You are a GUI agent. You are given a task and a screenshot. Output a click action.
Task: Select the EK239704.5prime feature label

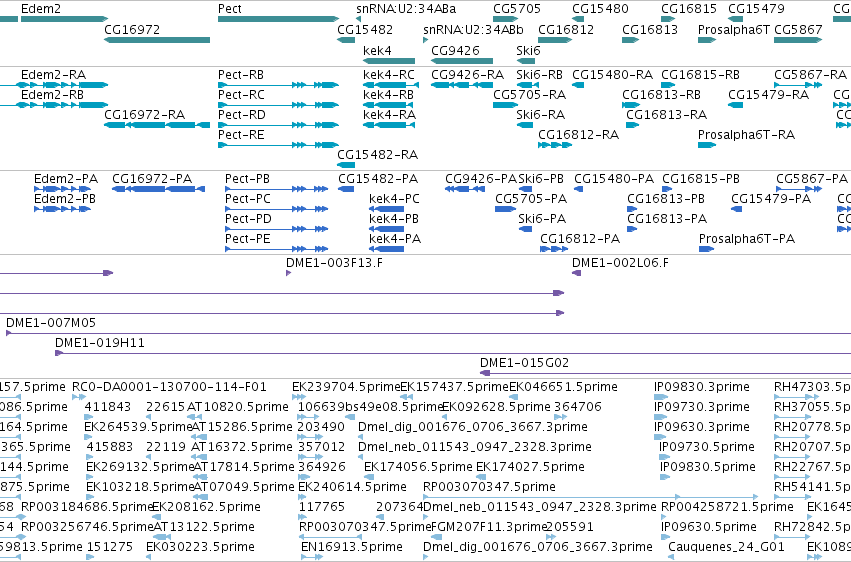pos(346,387)
